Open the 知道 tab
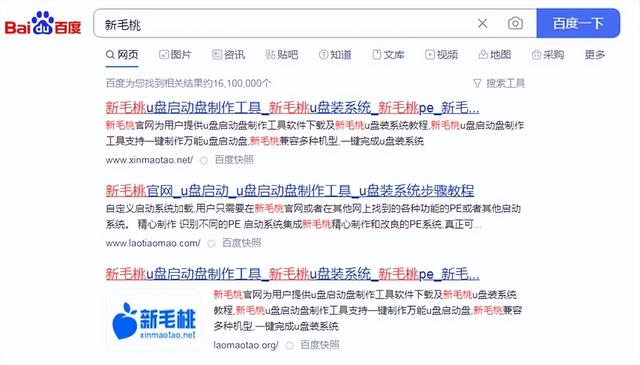Viewport: 640px width, 365px height. coord(335,55)
